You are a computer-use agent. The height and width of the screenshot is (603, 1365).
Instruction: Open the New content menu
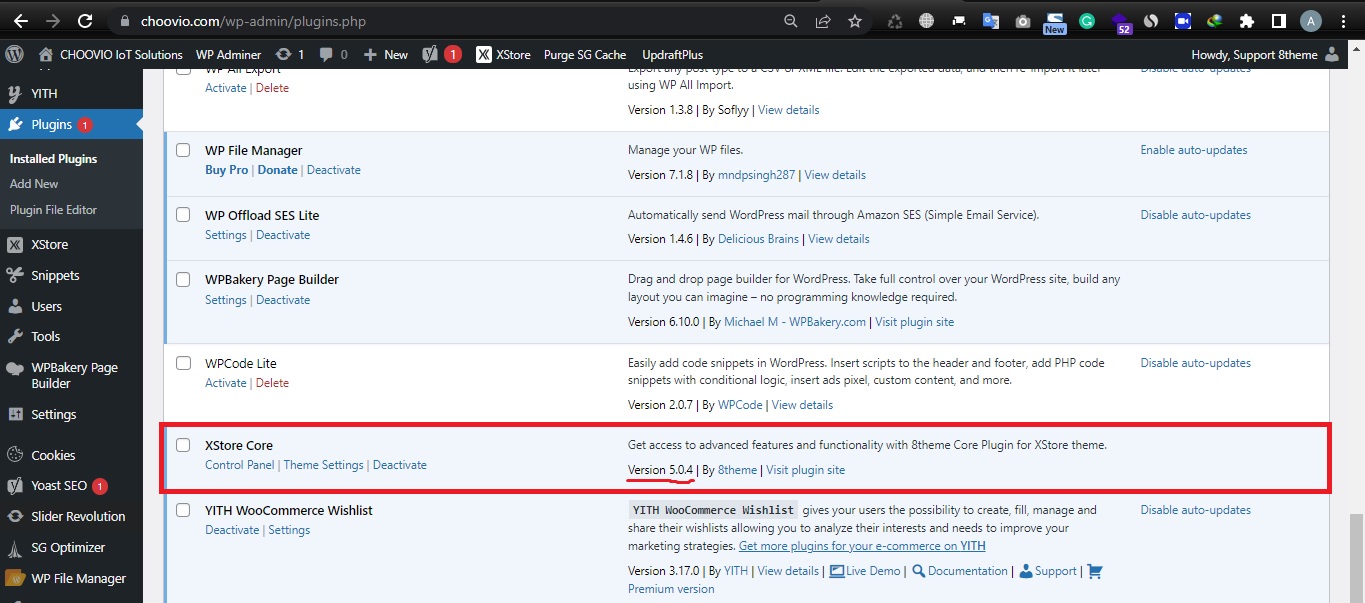tap(386, 54)
